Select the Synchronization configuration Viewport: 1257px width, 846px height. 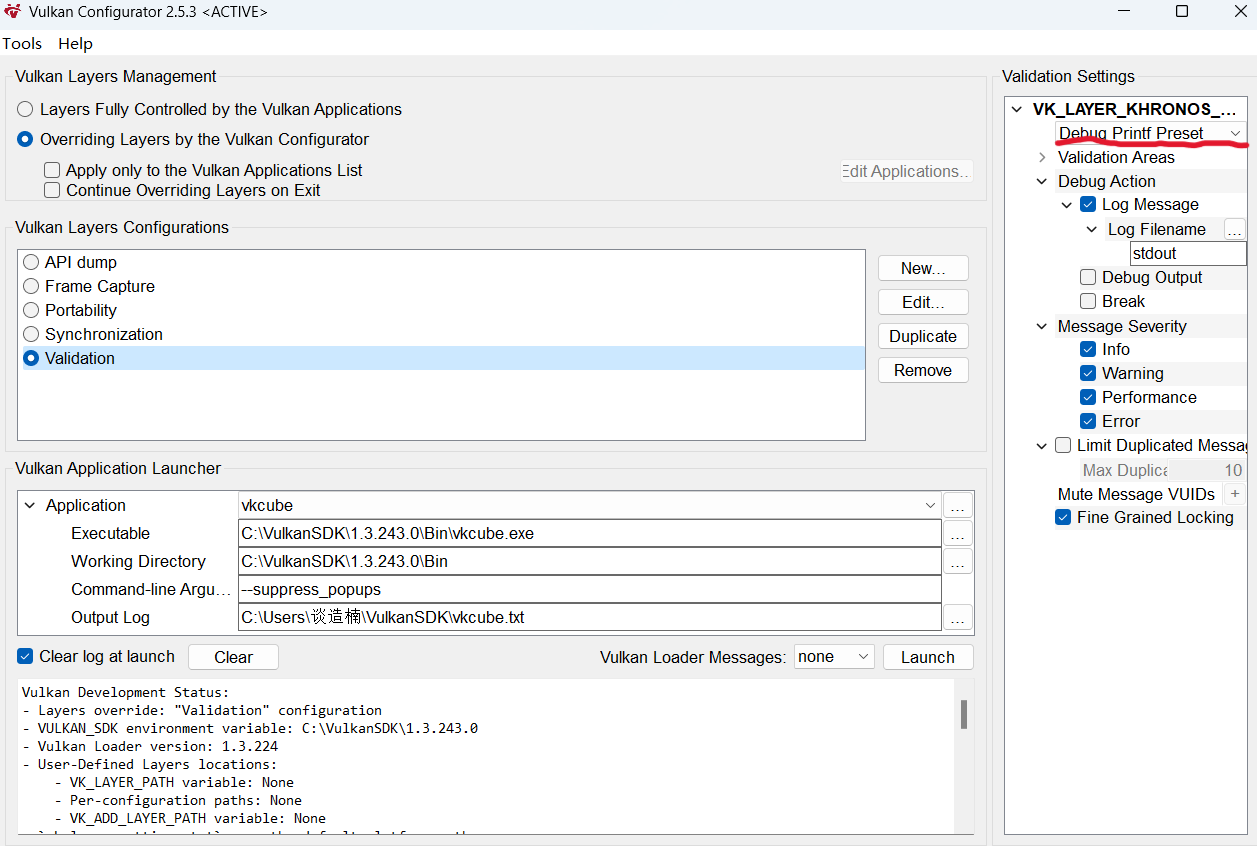point(31,334)
